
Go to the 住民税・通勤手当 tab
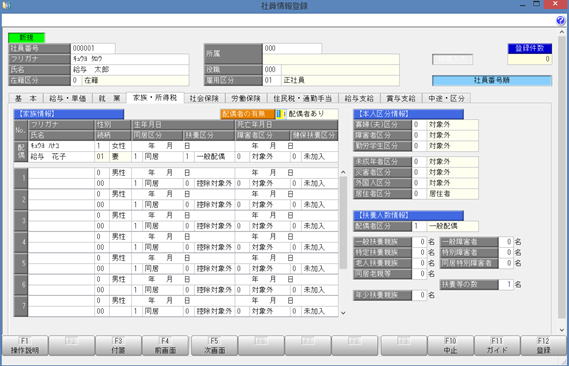[x=303, y=98]
